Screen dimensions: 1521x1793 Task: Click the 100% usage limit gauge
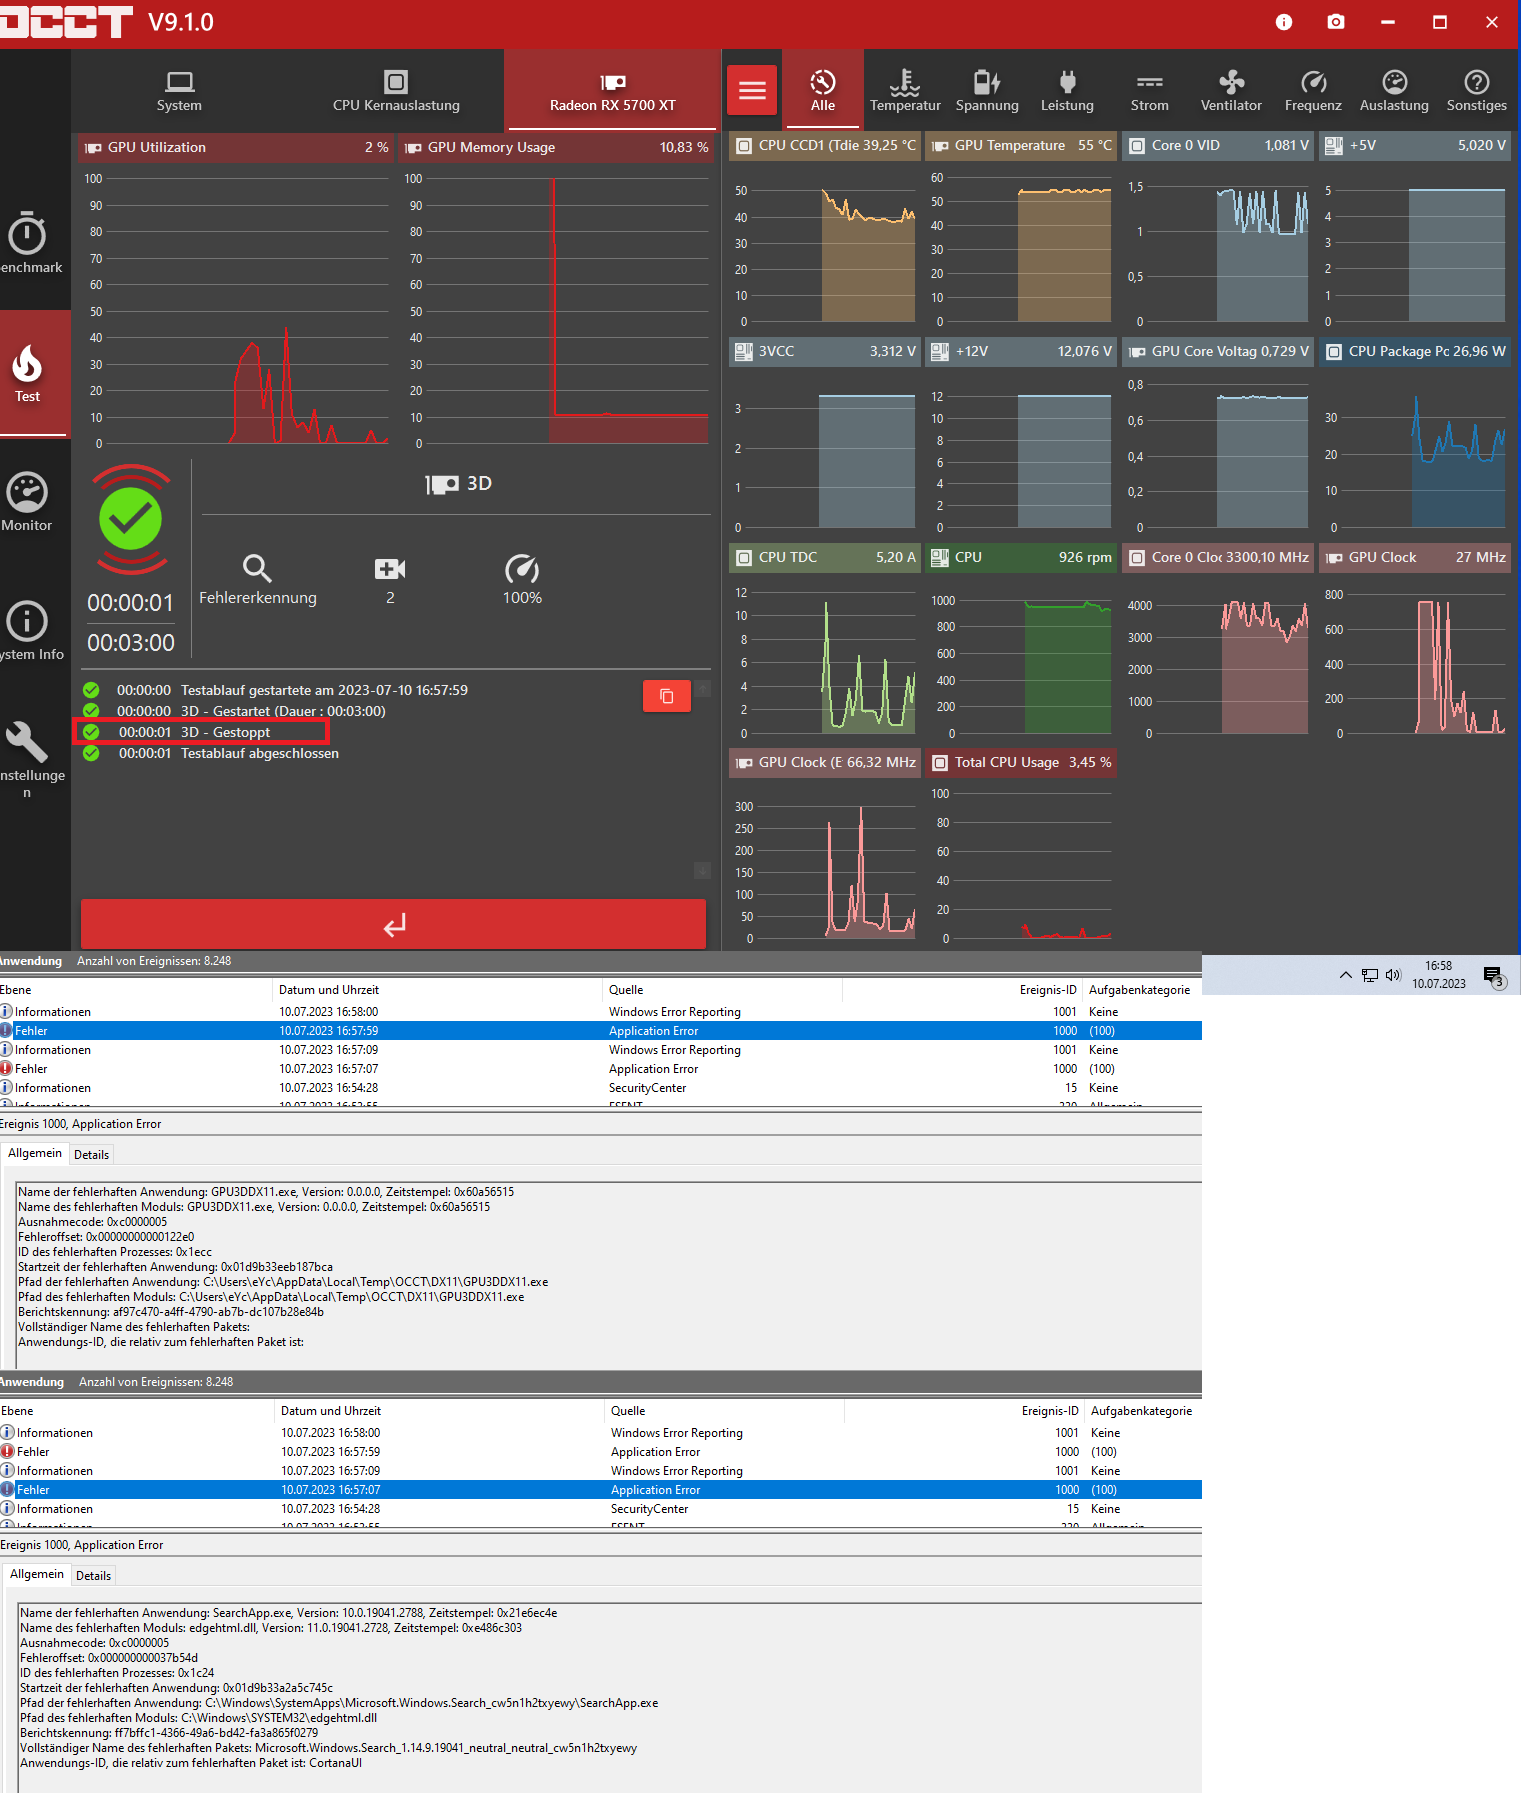(x=522, y=580)
